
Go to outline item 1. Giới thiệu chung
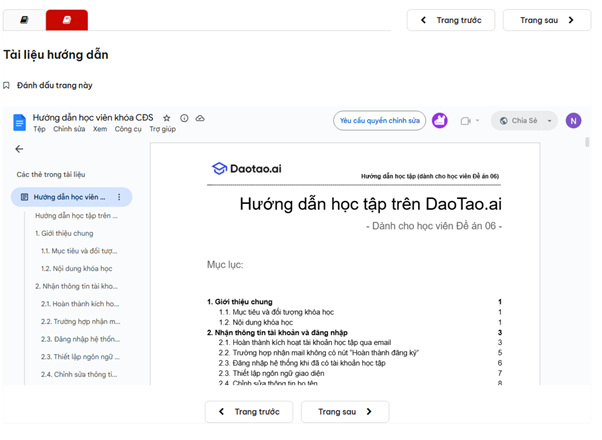click(x=64, y=233)
